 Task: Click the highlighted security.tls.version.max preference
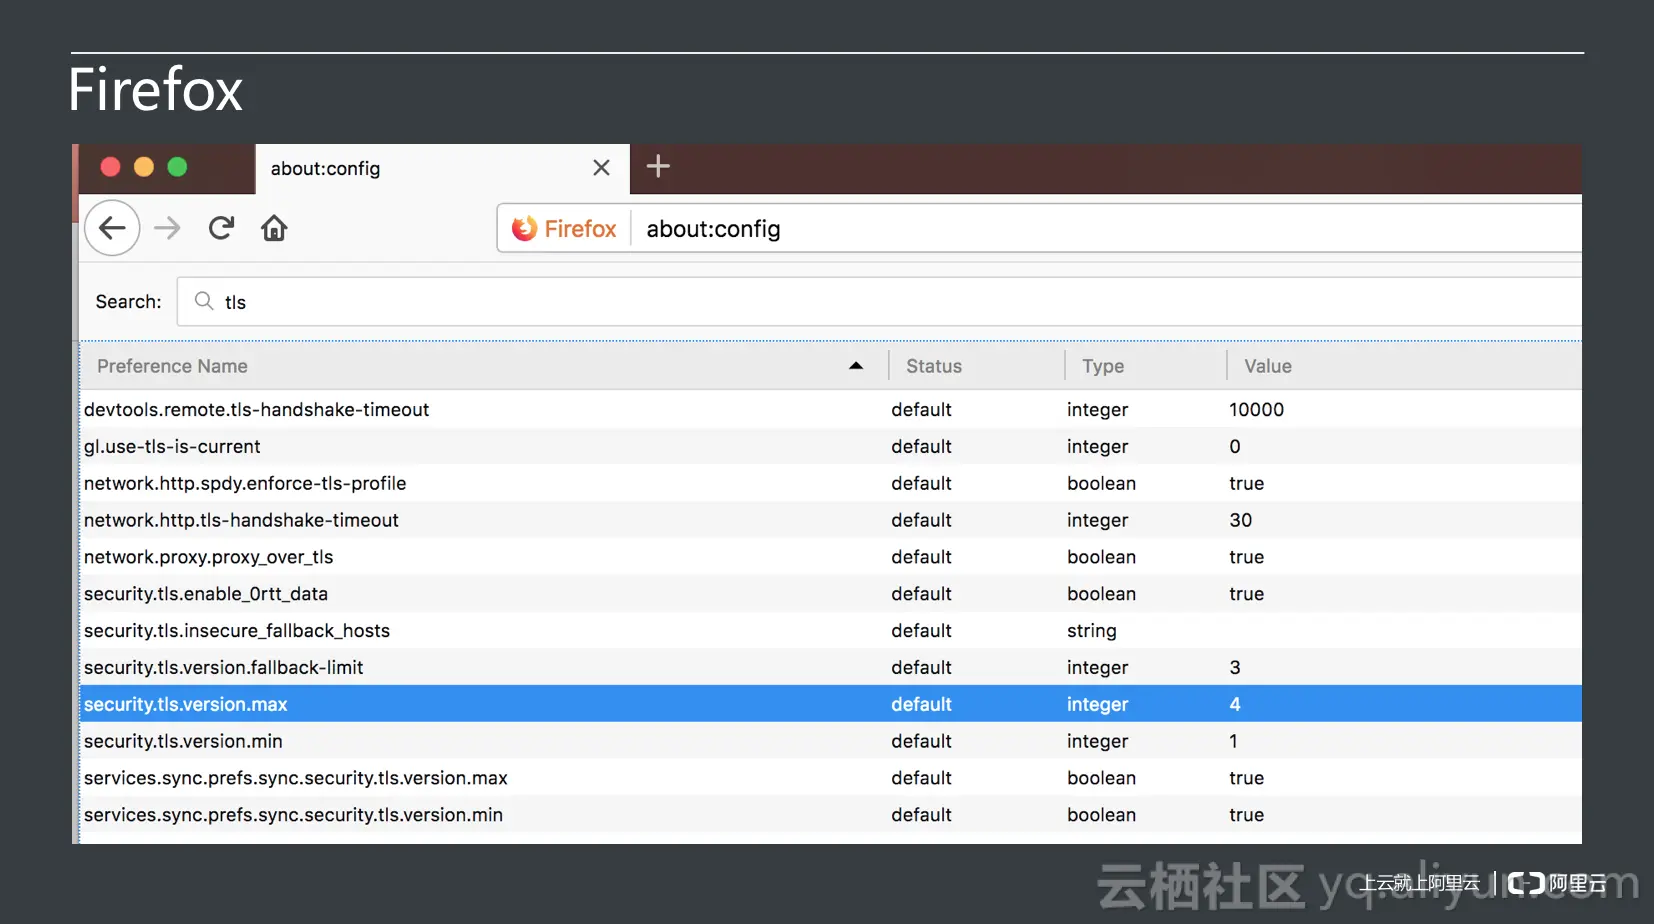point(831,704)
